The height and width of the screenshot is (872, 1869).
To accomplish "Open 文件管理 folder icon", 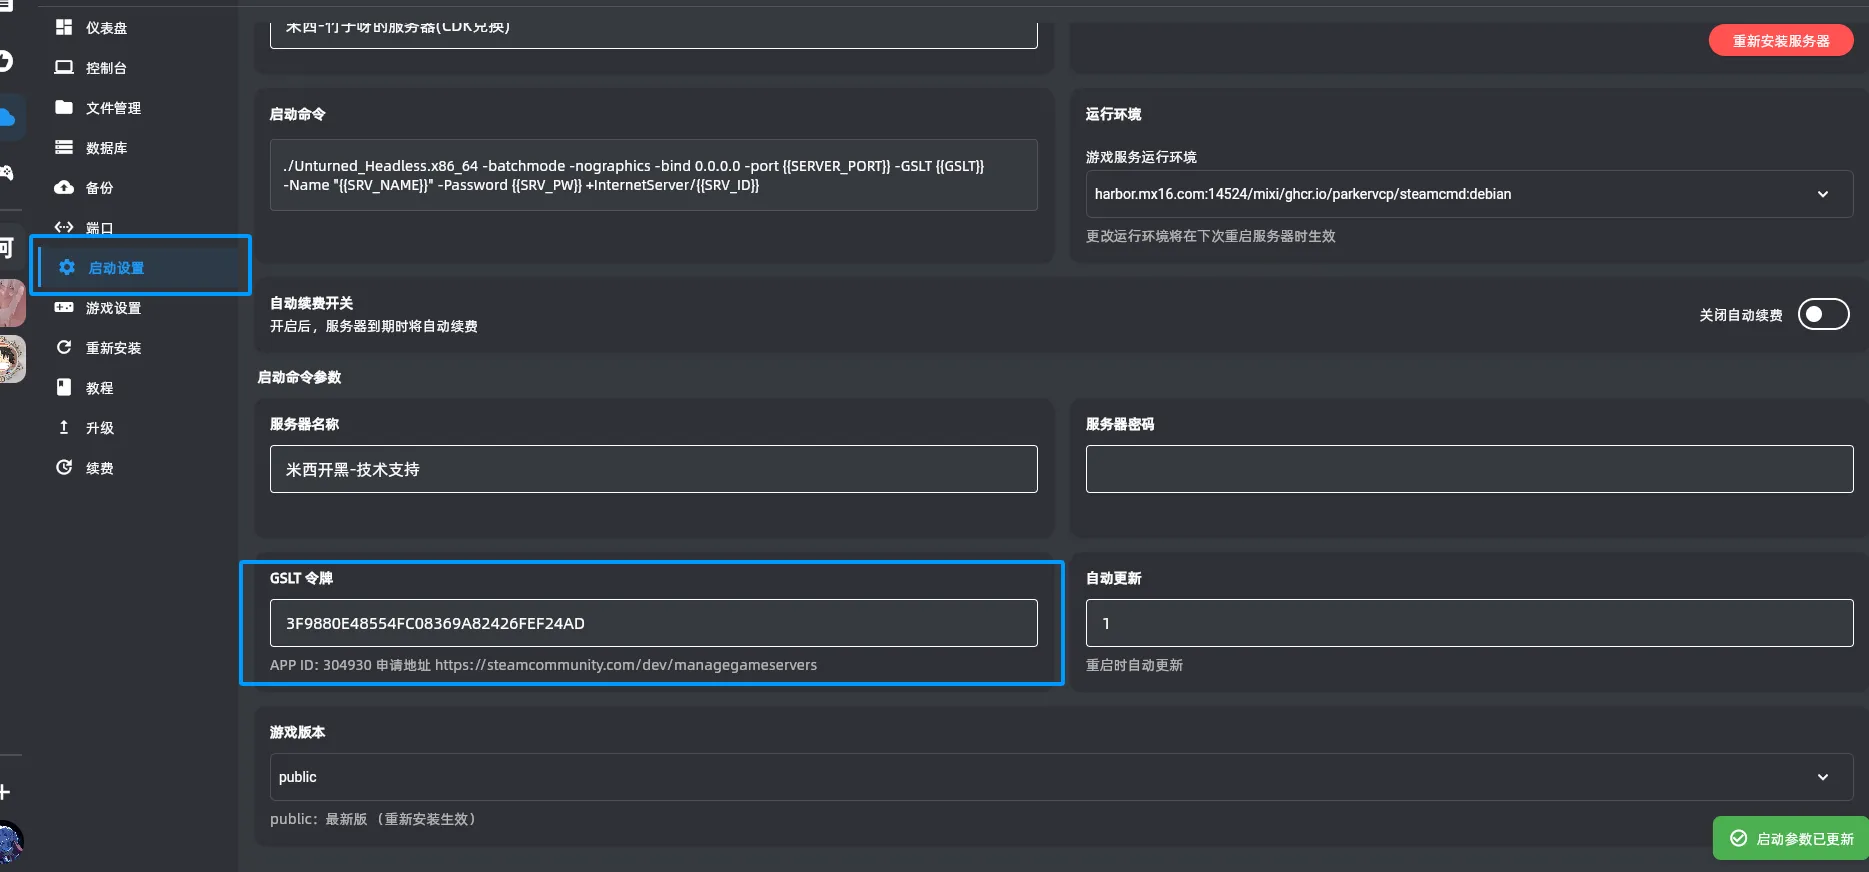I will pos(64,107).
